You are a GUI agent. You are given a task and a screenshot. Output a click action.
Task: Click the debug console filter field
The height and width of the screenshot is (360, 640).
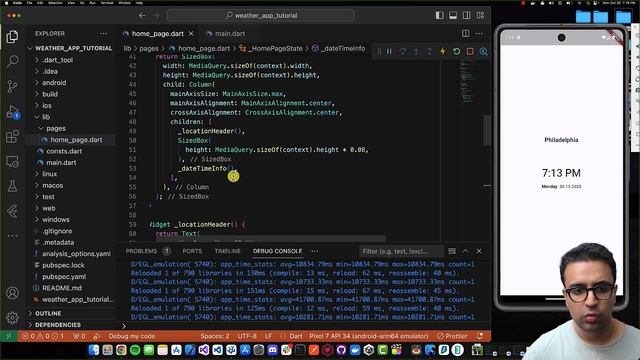click(400, 251)
